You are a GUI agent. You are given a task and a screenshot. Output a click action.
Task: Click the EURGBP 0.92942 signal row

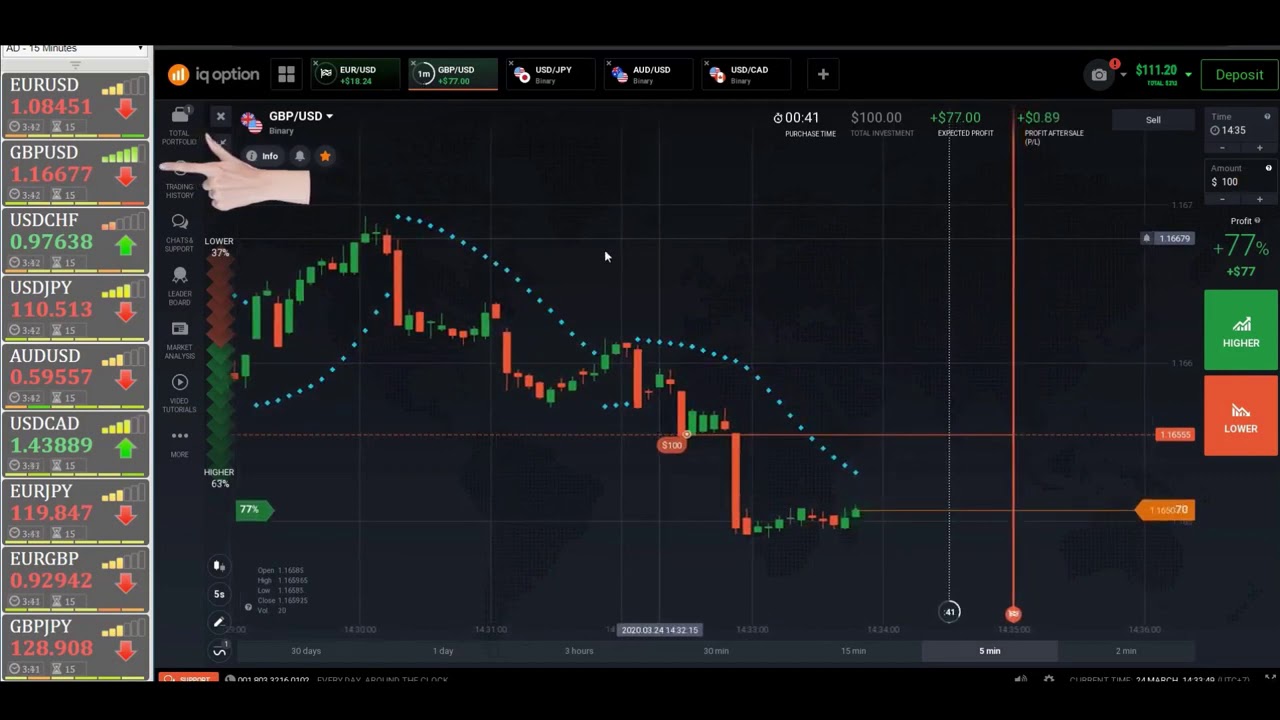pyautogui.click(x=75, y=579)
